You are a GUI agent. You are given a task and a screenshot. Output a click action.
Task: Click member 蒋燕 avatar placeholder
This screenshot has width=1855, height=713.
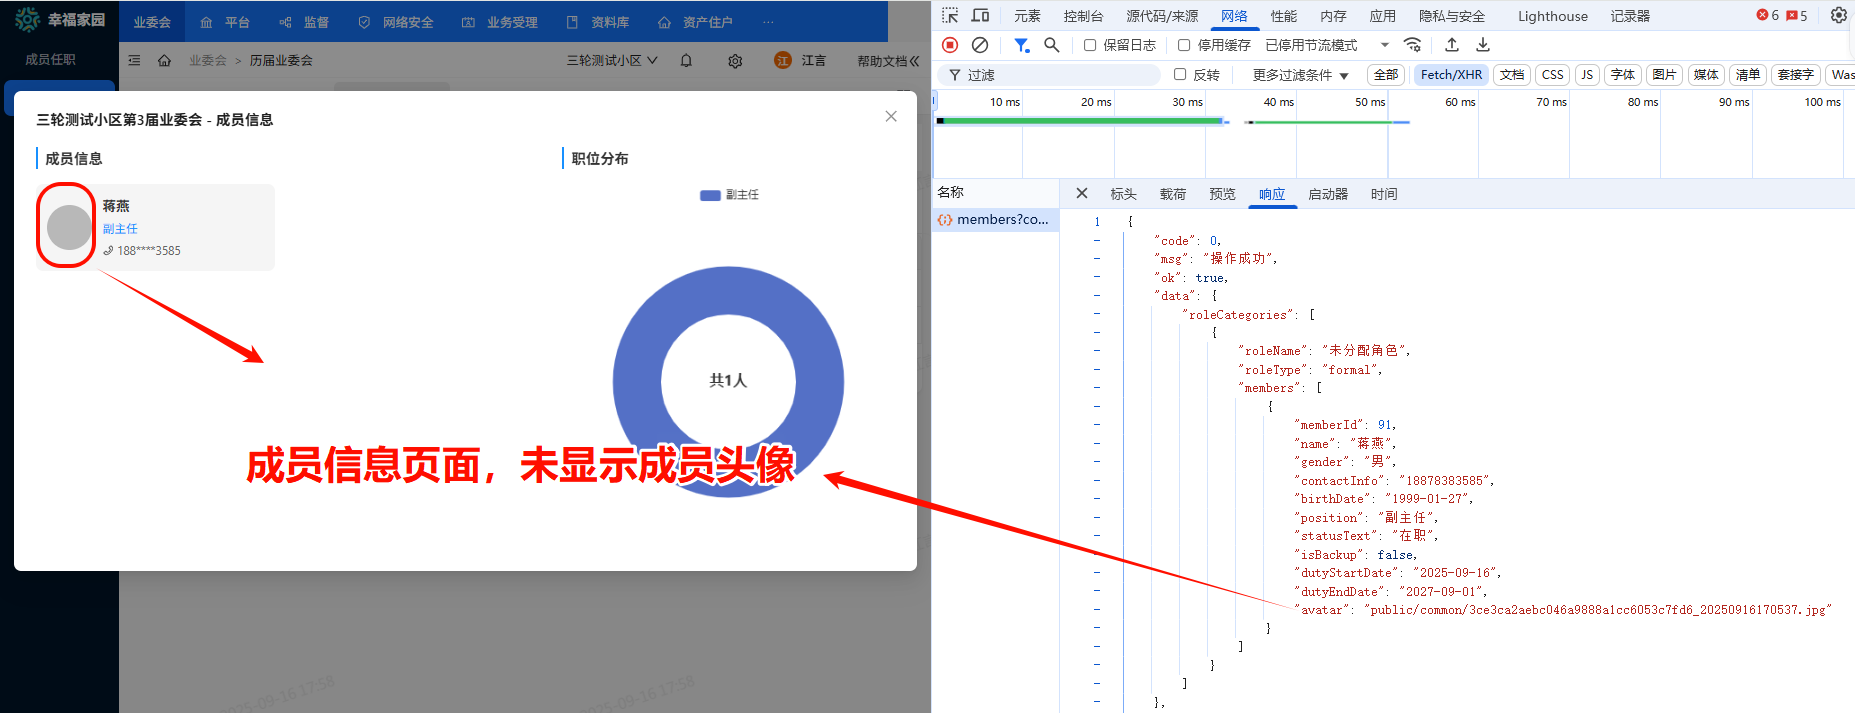(x=69, y=227)
